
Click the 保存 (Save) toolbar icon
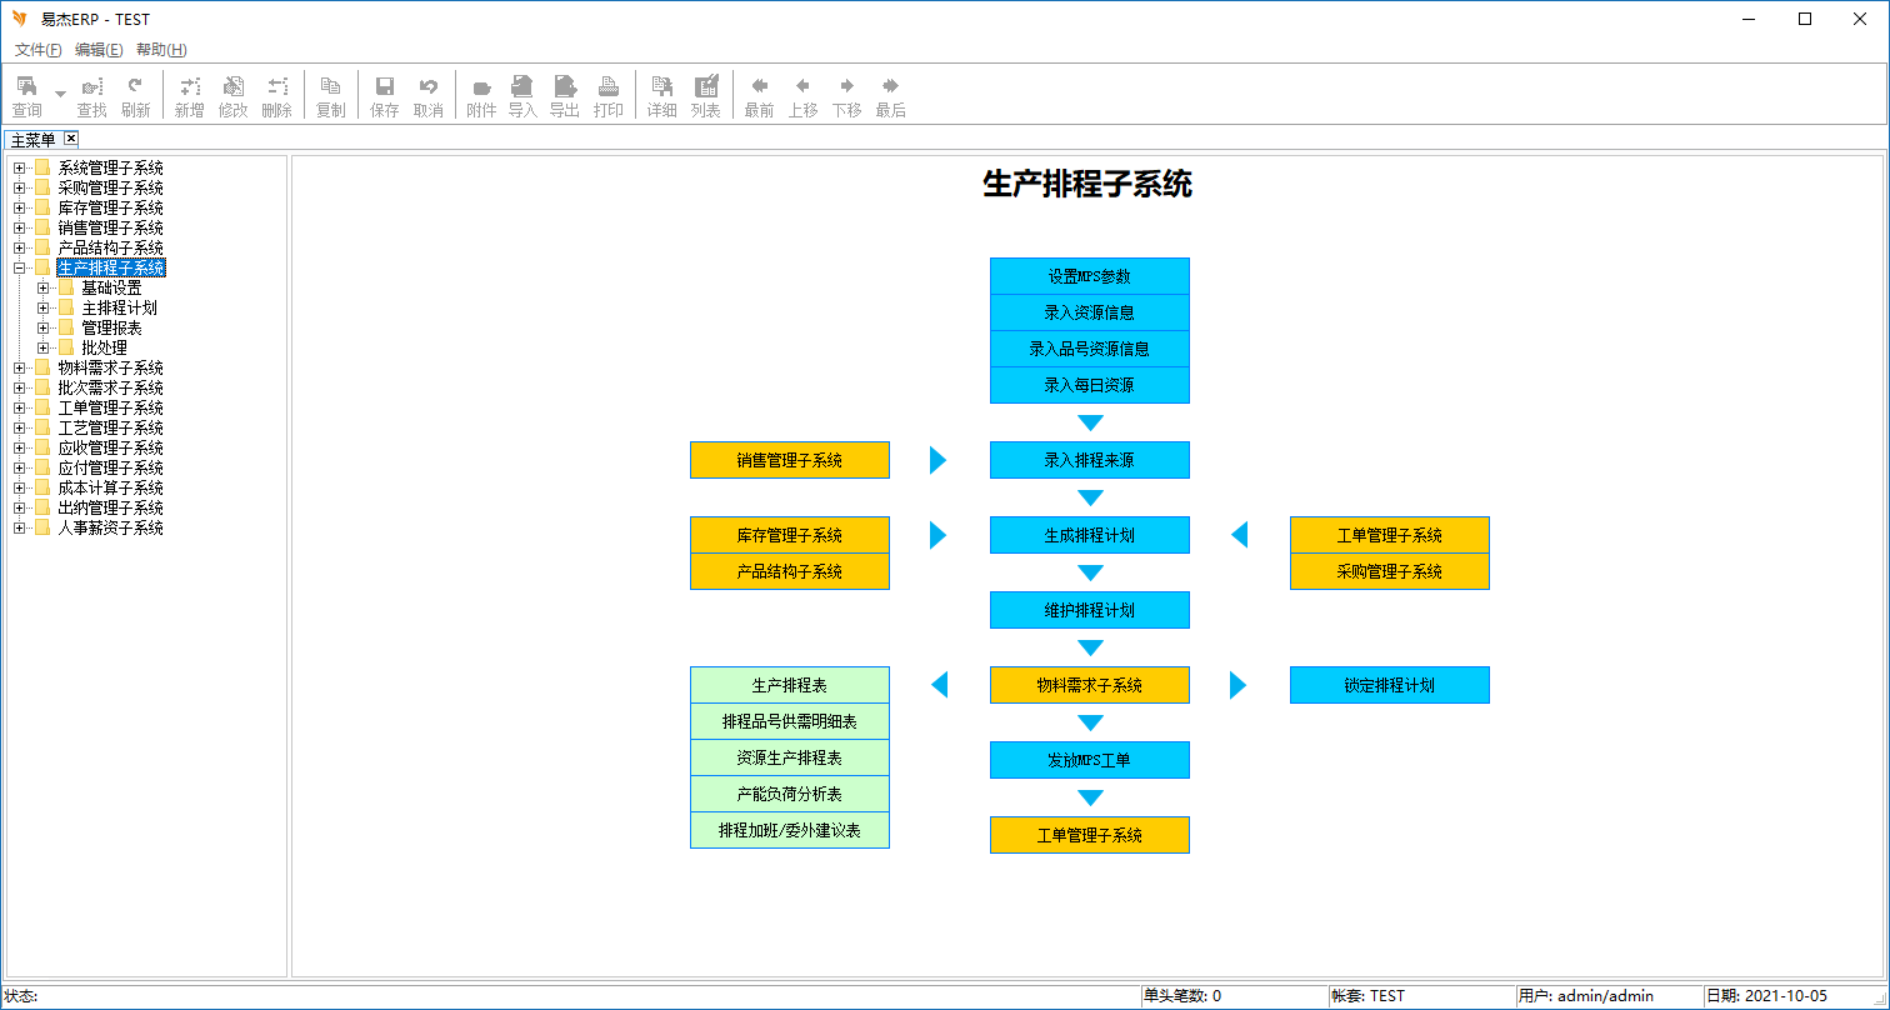coord(384,96)
